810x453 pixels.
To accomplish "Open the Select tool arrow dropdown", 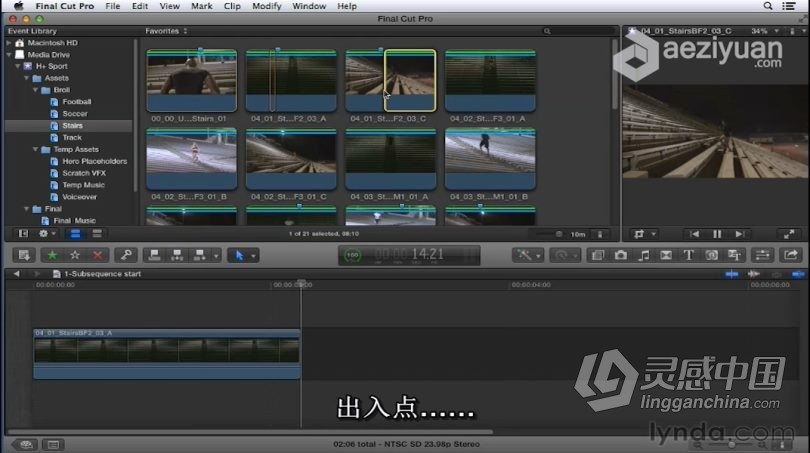I will point(253,256).
